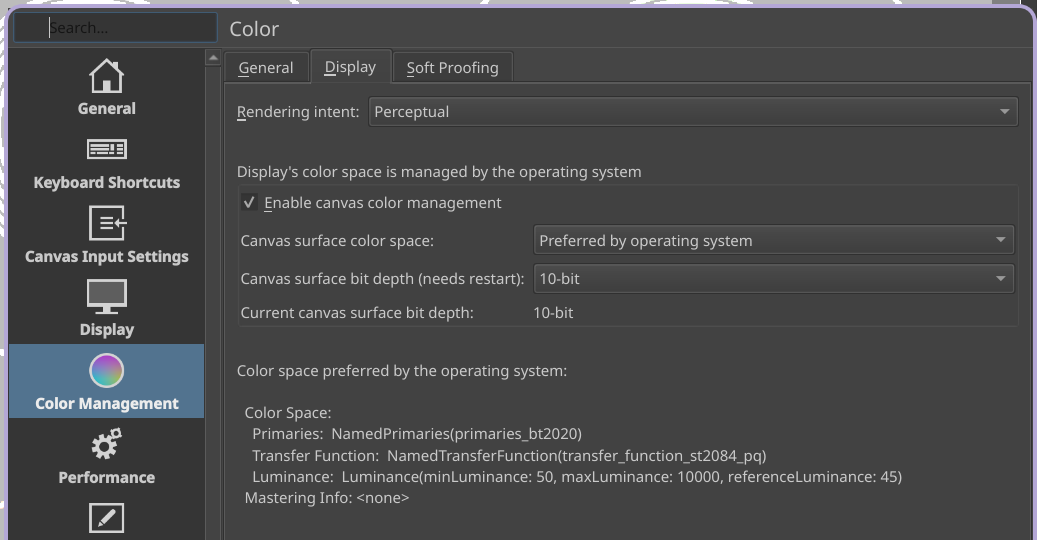Click the Rendering intent label
The image size is (1037, 540).
pos(298,112)
